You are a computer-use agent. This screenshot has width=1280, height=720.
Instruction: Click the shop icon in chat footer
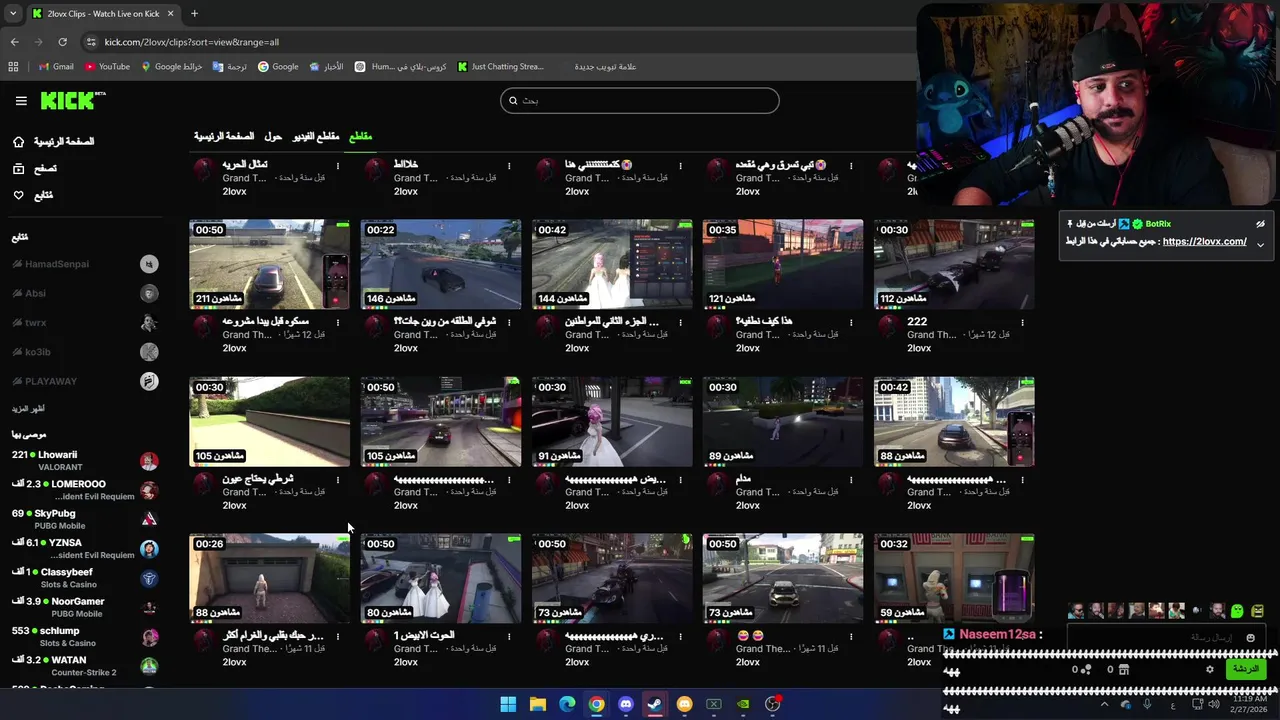[x=1123, y=669]
